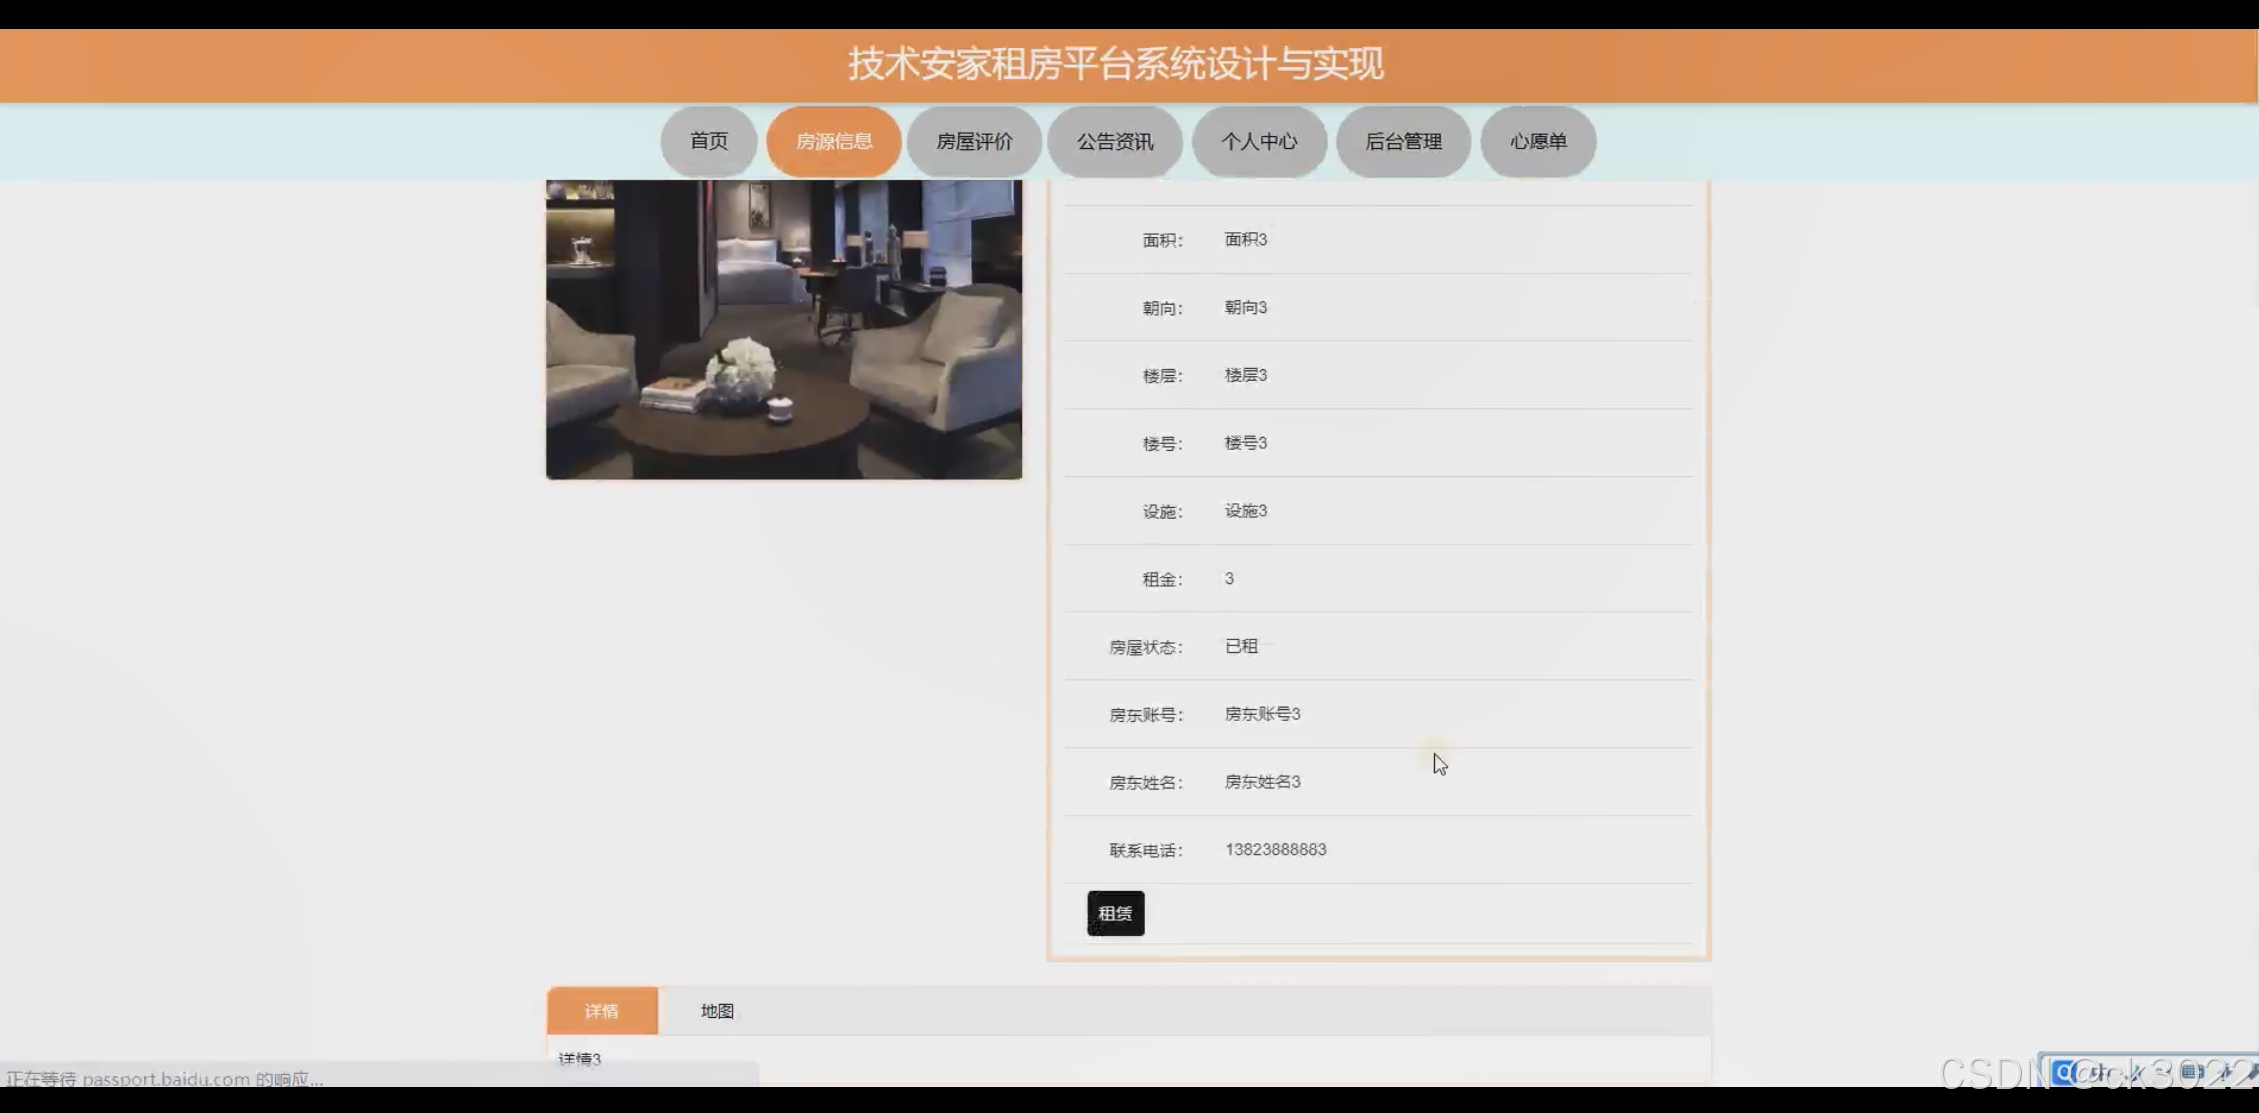Click the room interior photo
Image resolution: width=2259 pixels, height=1113 pixels.
coord(784,329)
